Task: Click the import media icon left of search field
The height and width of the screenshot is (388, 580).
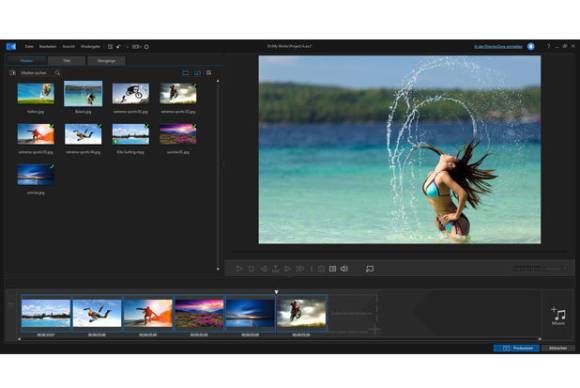Action: pos(13,73)
